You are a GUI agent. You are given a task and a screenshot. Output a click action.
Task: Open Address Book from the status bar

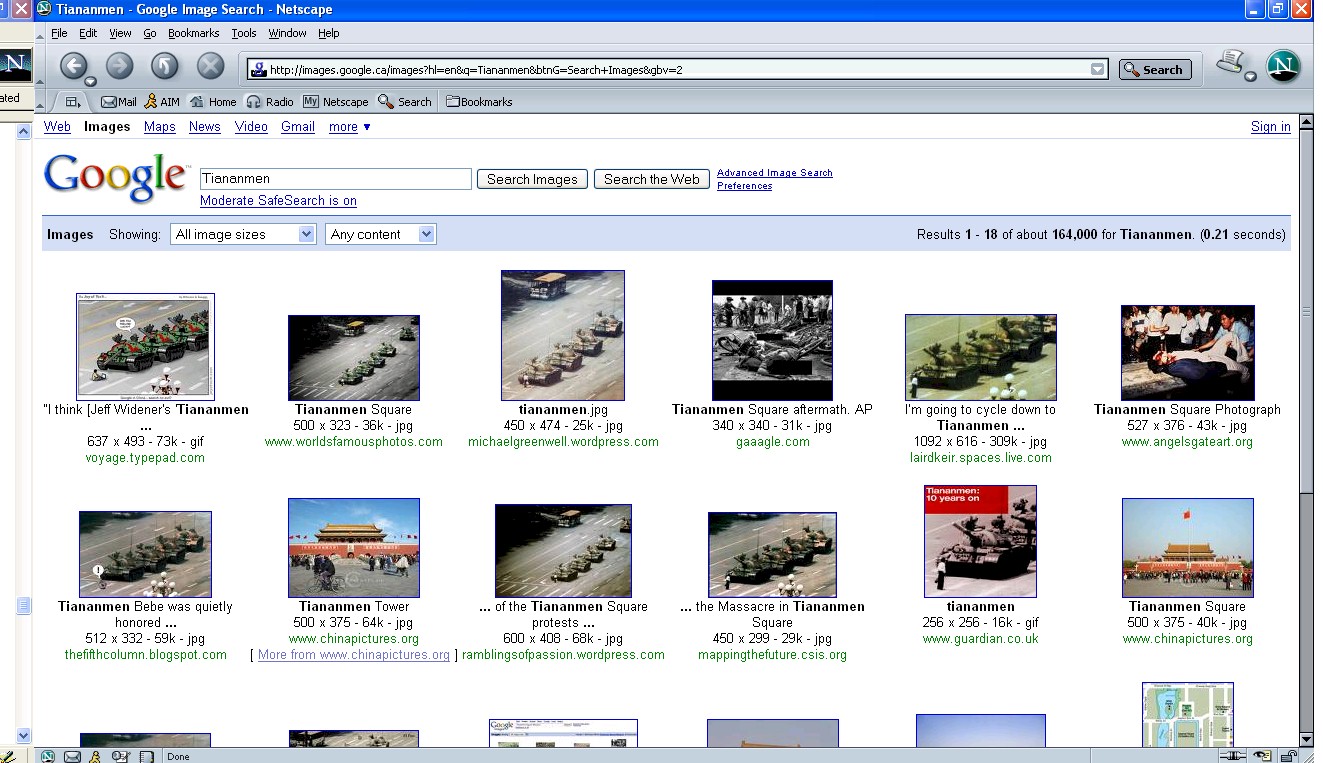tap(145, 756)
